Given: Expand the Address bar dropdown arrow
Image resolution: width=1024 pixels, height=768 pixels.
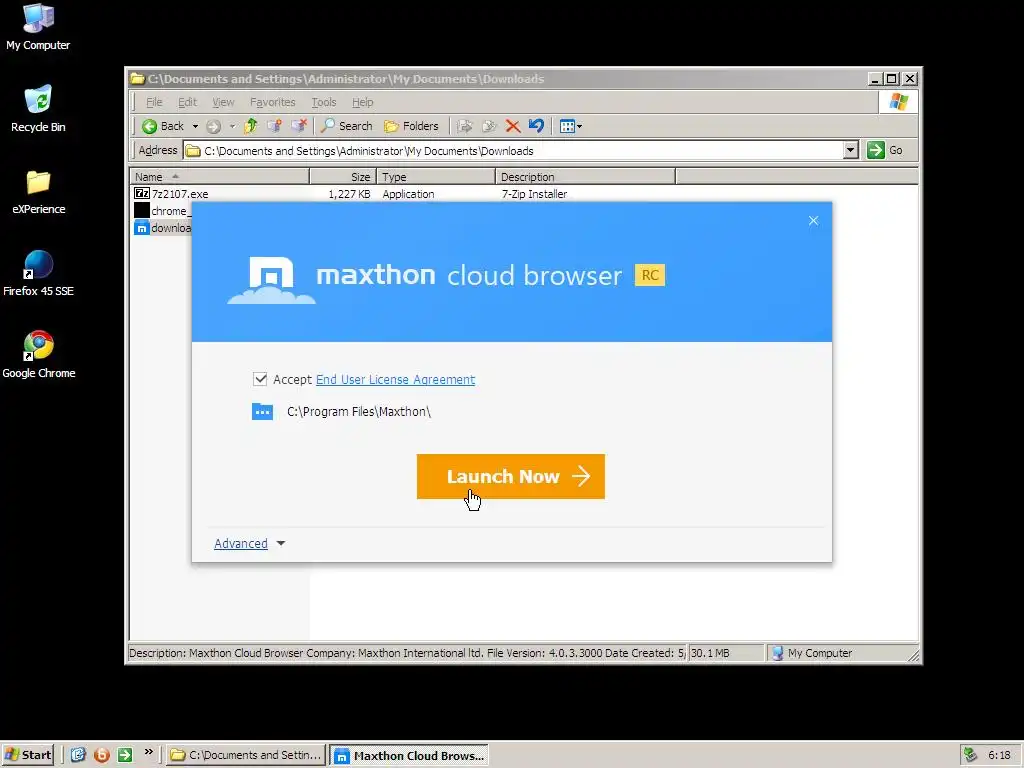Looking at the screenshot, I should pyautogui.click(x=850, y=151).
